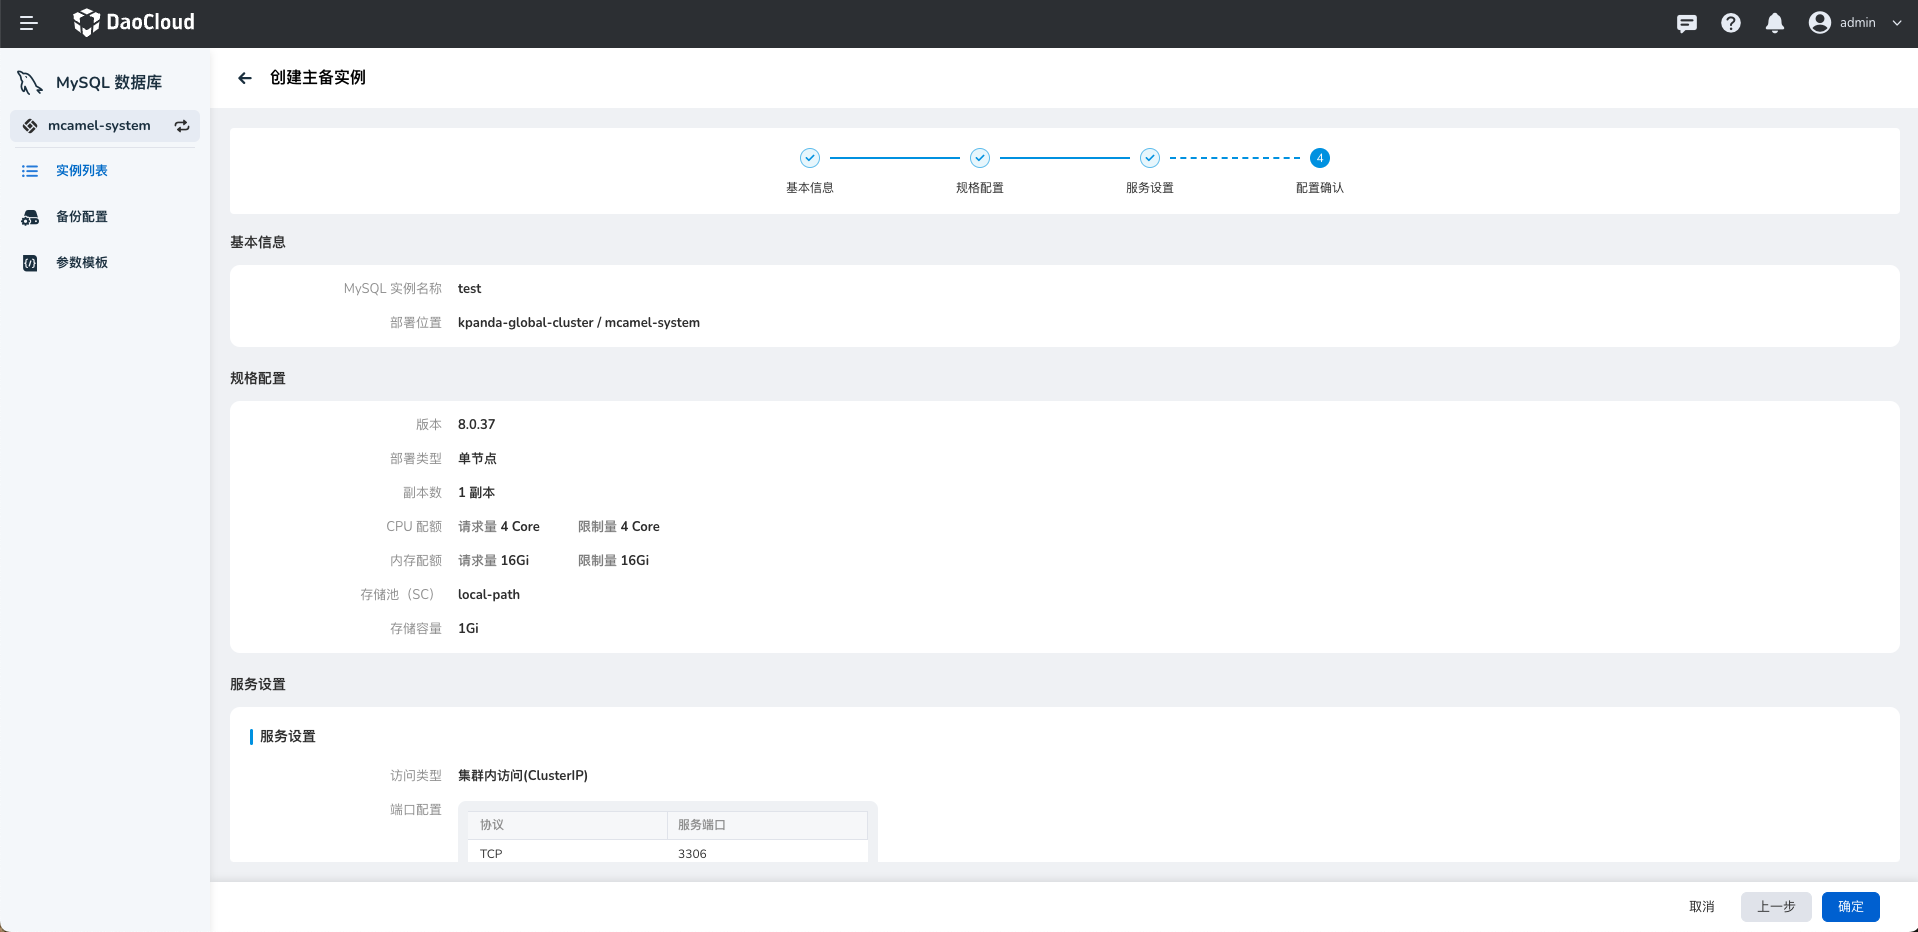
Task: Open notifications bell icon
Action: (x=1774, y=23)
